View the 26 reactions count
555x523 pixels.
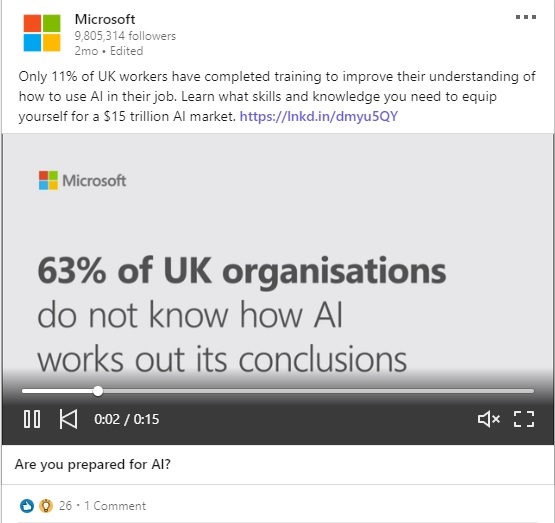click(65, 506)
